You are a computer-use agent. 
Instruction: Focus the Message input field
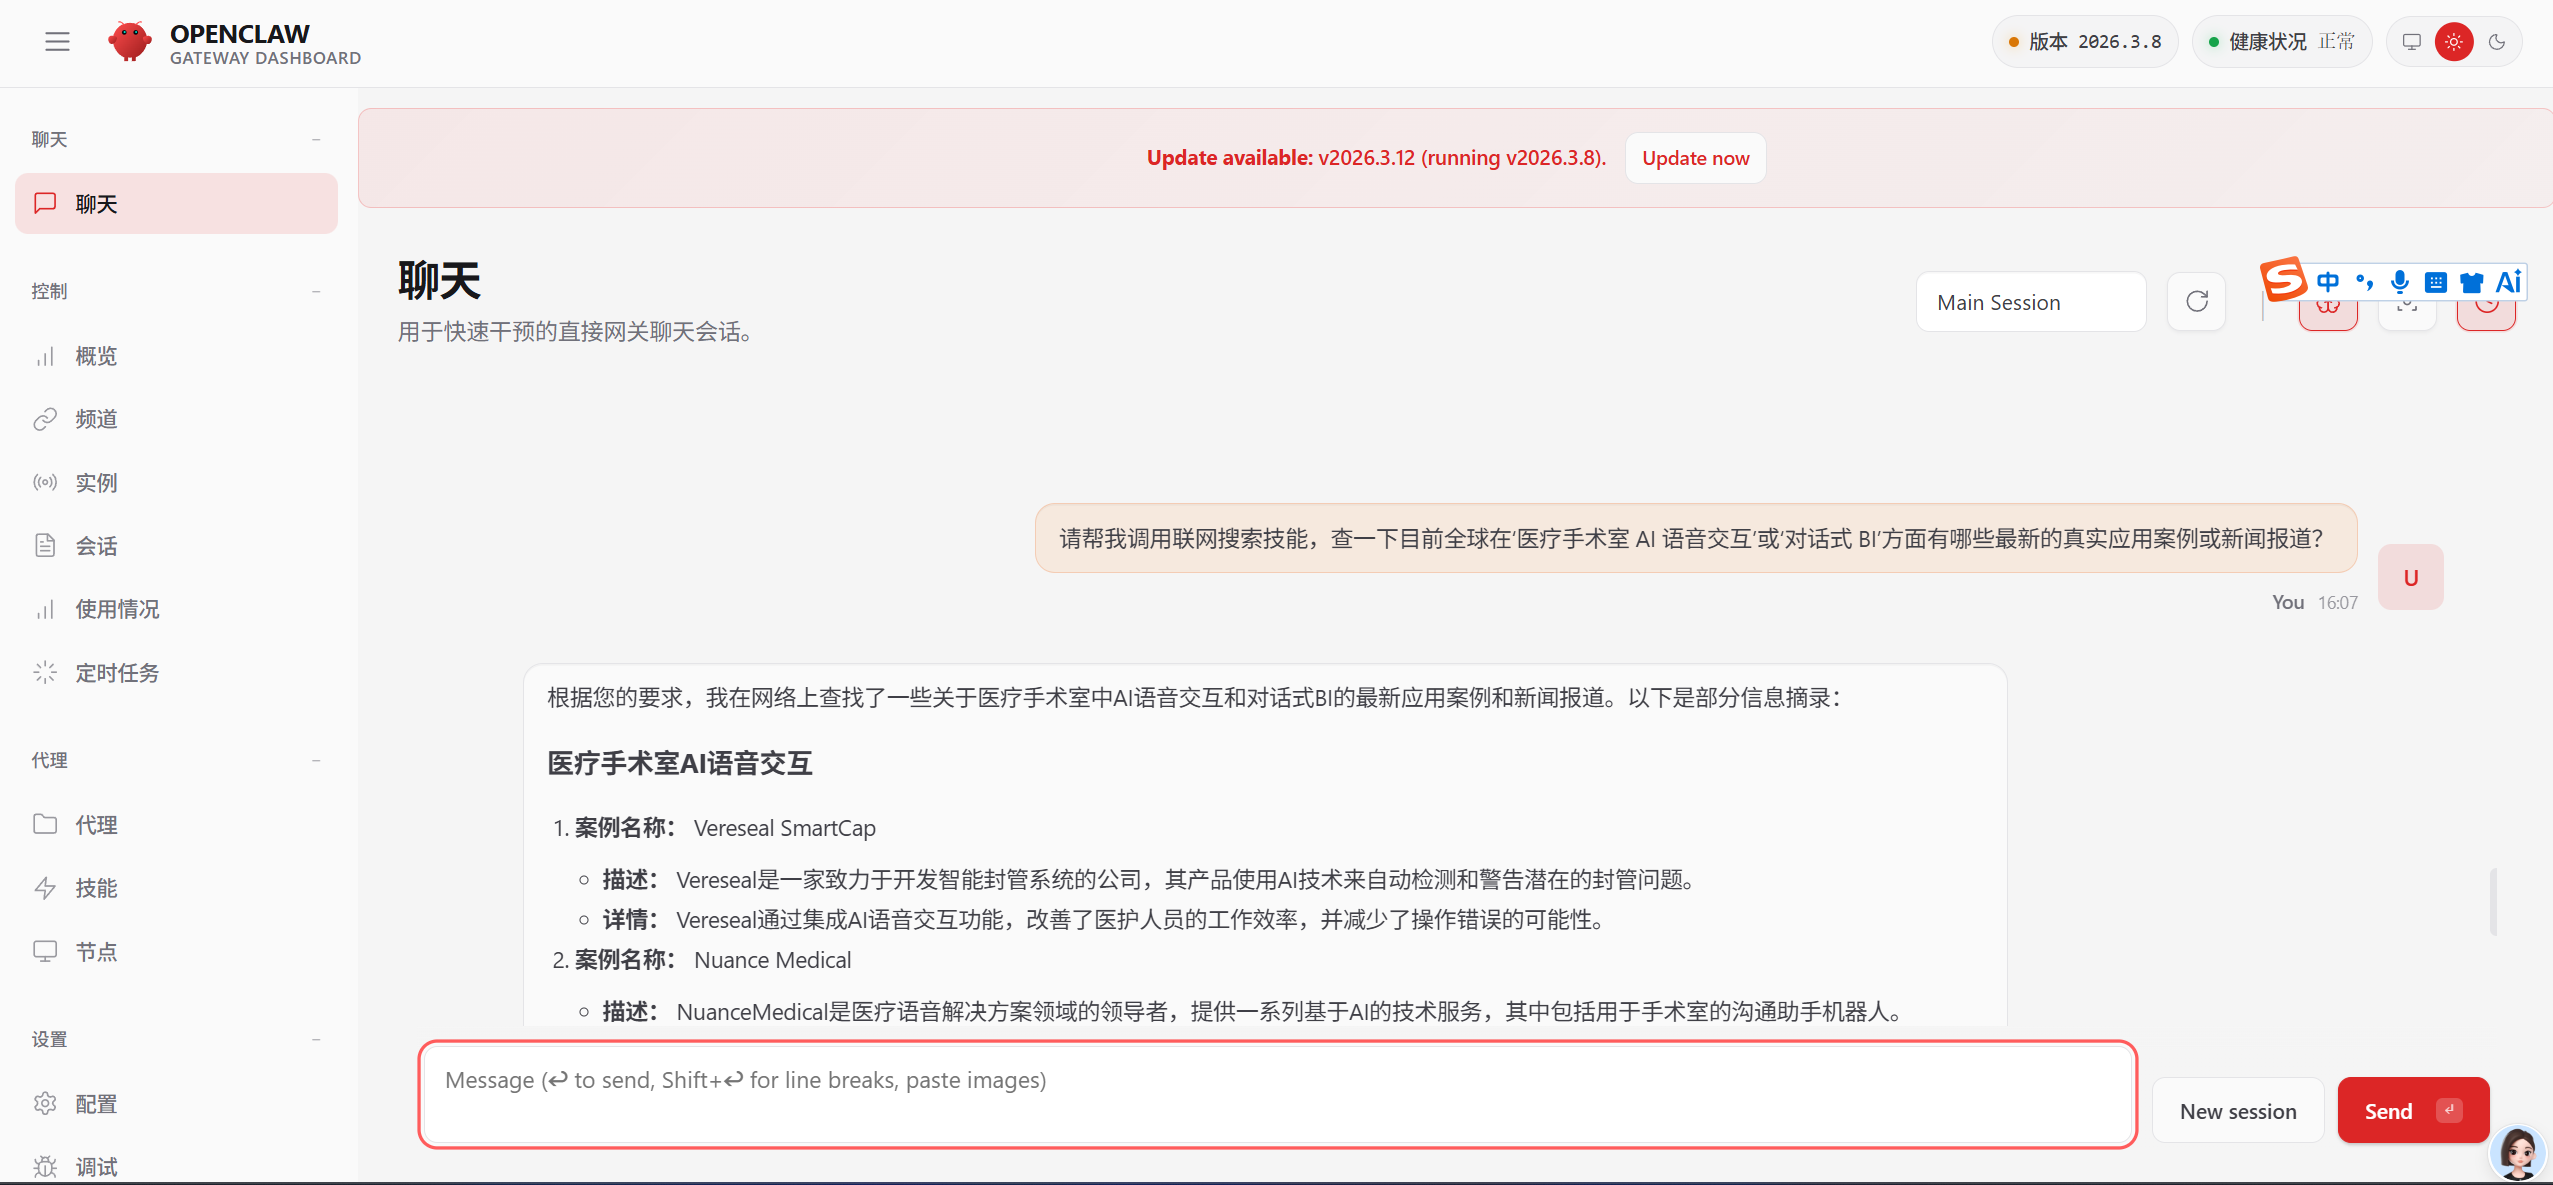1277,1094
